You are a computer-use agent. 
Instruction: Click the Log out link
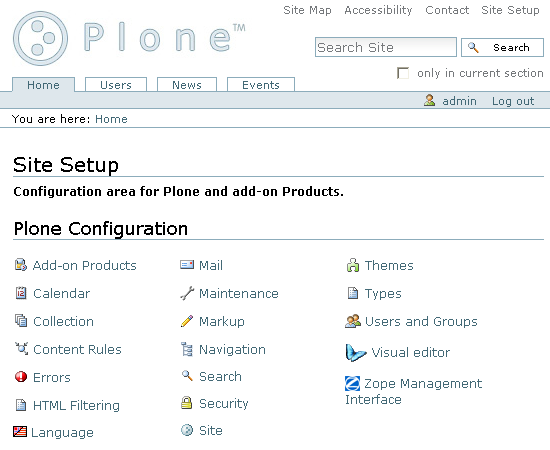[513, 101]
